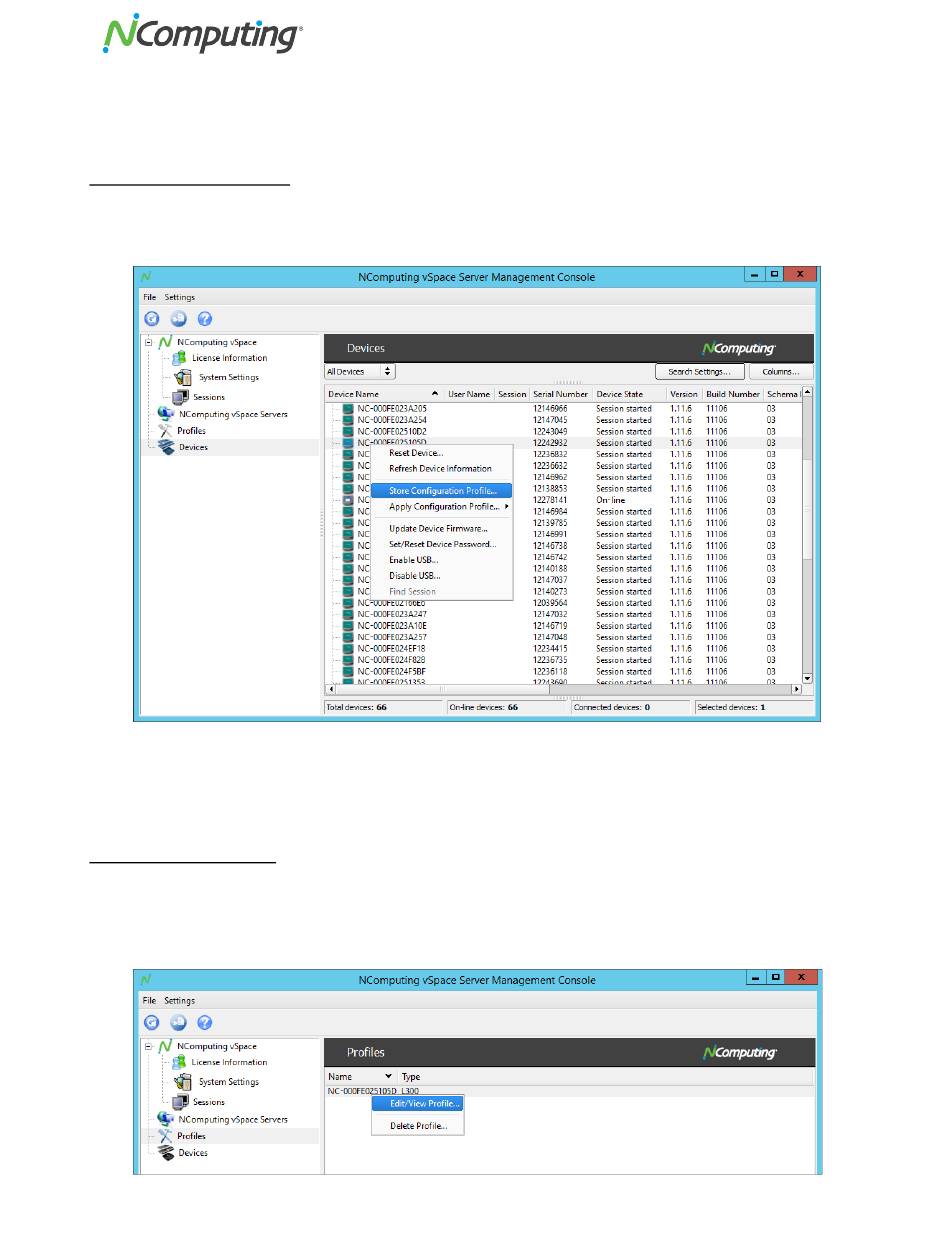Viewport: 950px width, 1248px height.
Task: Click the Columns button
Action: pos(781,372)
